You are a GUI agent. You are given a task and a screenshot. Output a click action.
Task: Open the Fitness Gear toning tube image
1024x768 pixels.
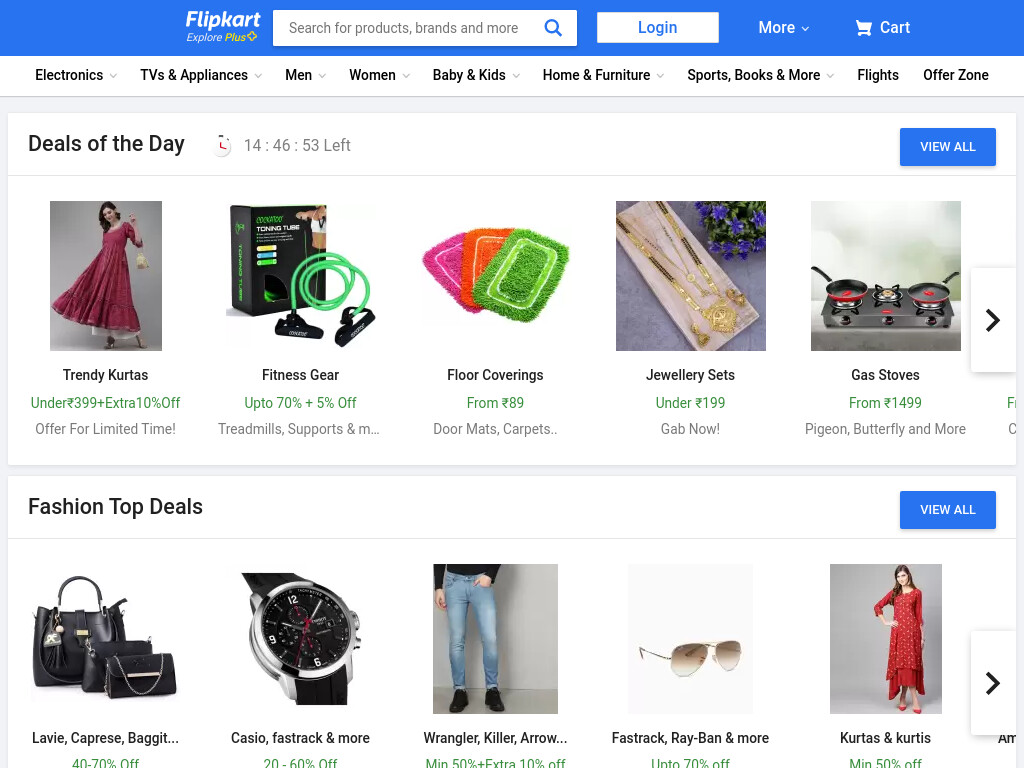click(x=300, y=276)
